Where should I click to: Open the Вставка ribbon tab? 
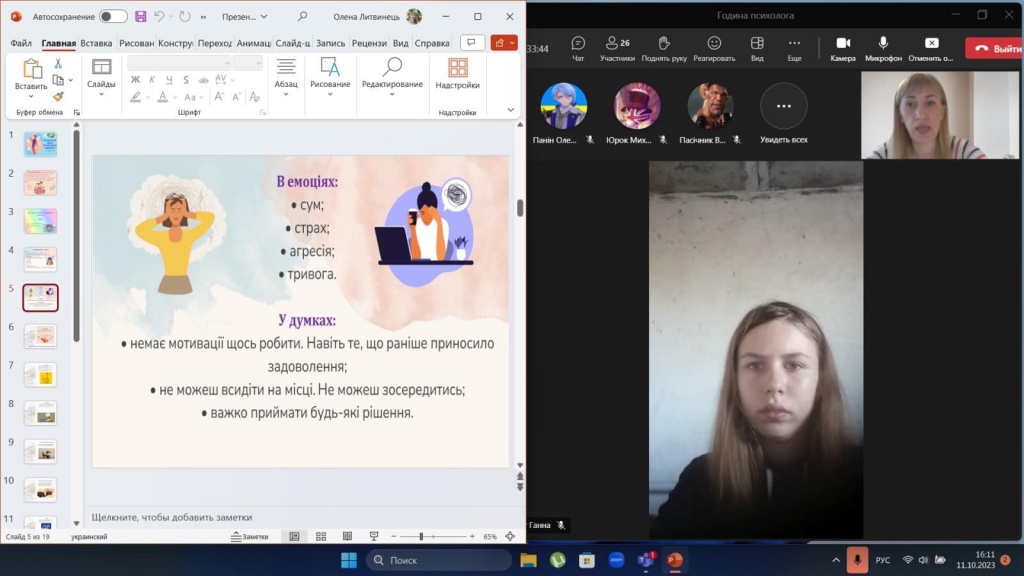point(96,43)
